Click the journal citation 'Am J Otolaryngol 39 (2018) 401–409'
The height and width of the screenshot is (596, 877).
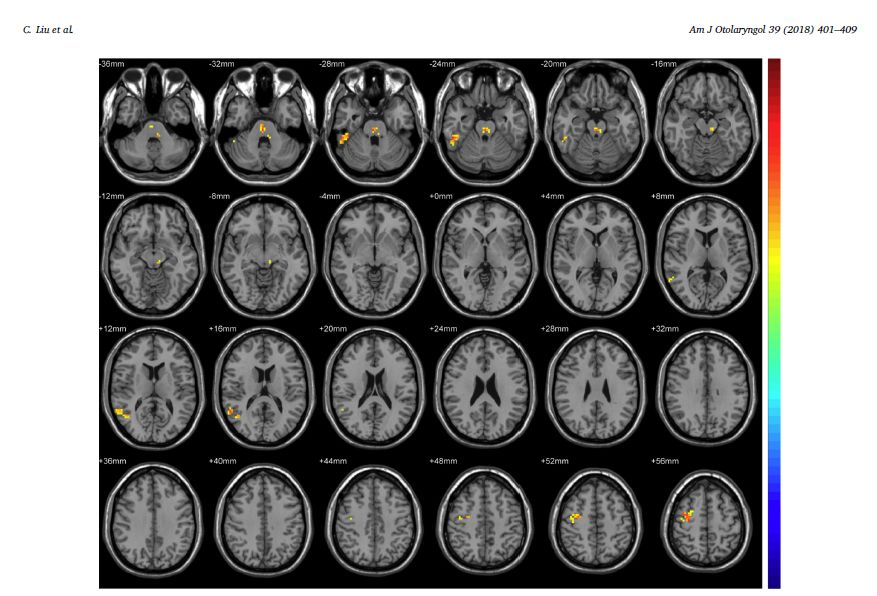(x=772, y=30)
